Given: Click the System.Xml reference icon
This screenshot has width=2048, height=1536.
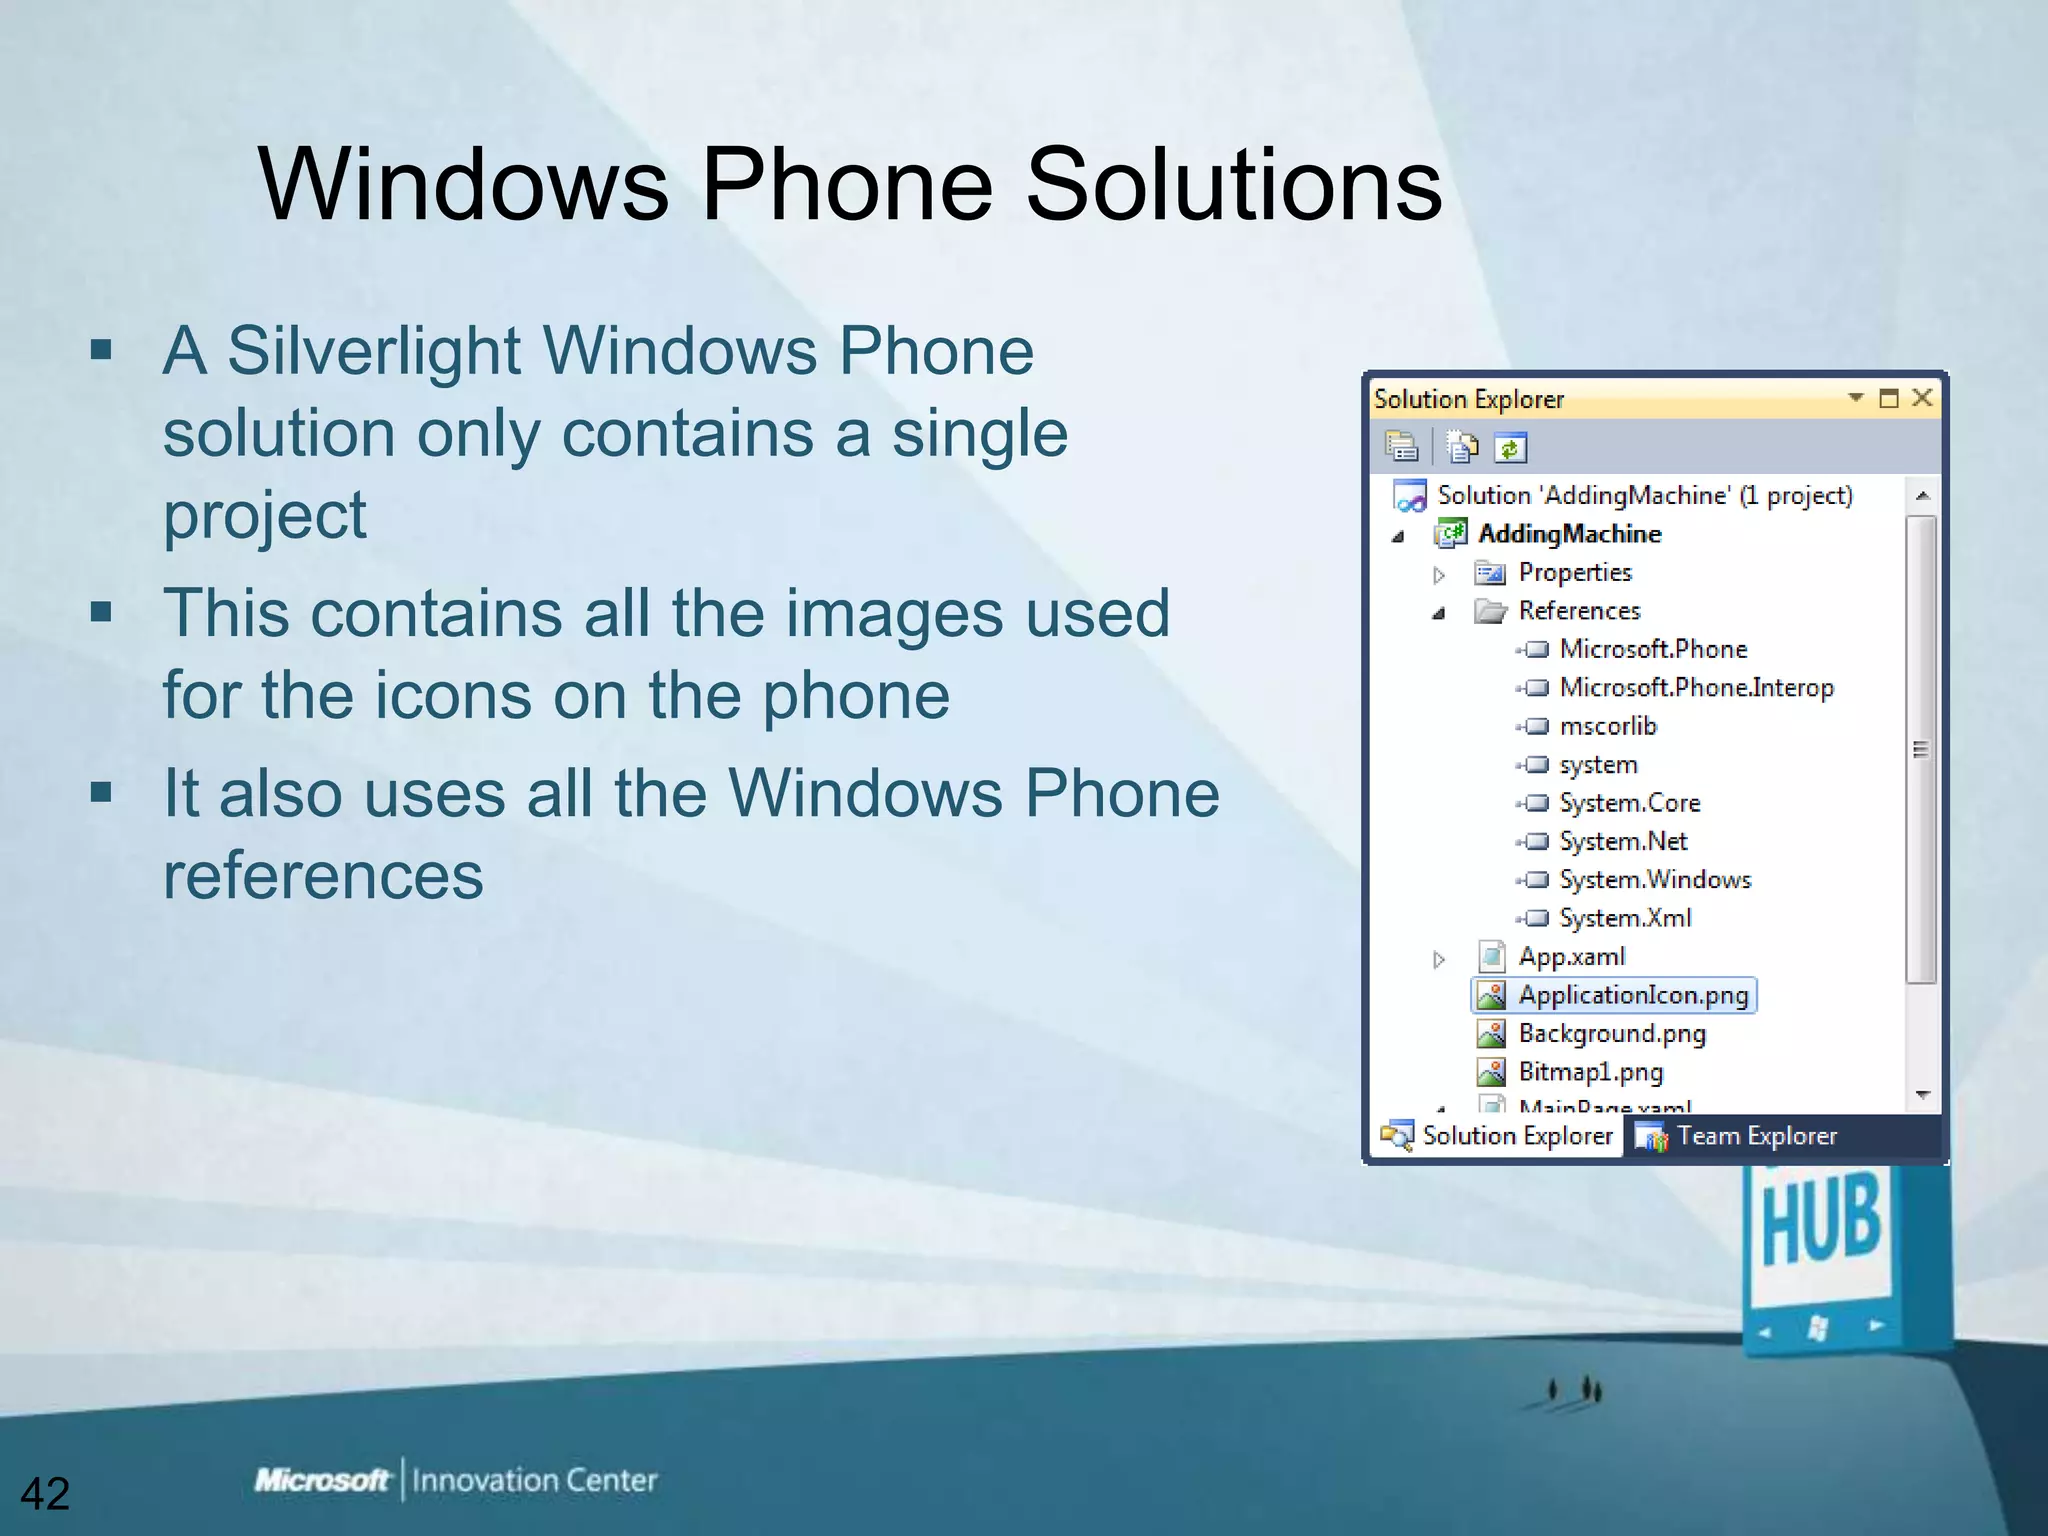Looking at the screenshot, I should coord(1533,918).
